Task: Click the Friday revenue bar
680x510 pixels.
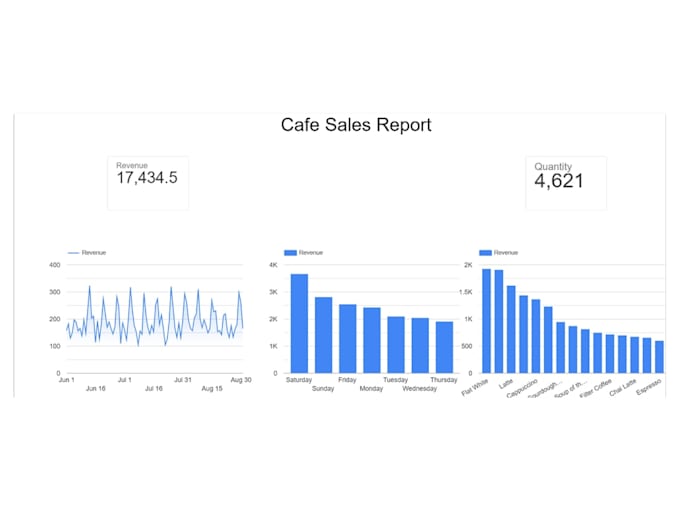Action: [x=348, y=339]
